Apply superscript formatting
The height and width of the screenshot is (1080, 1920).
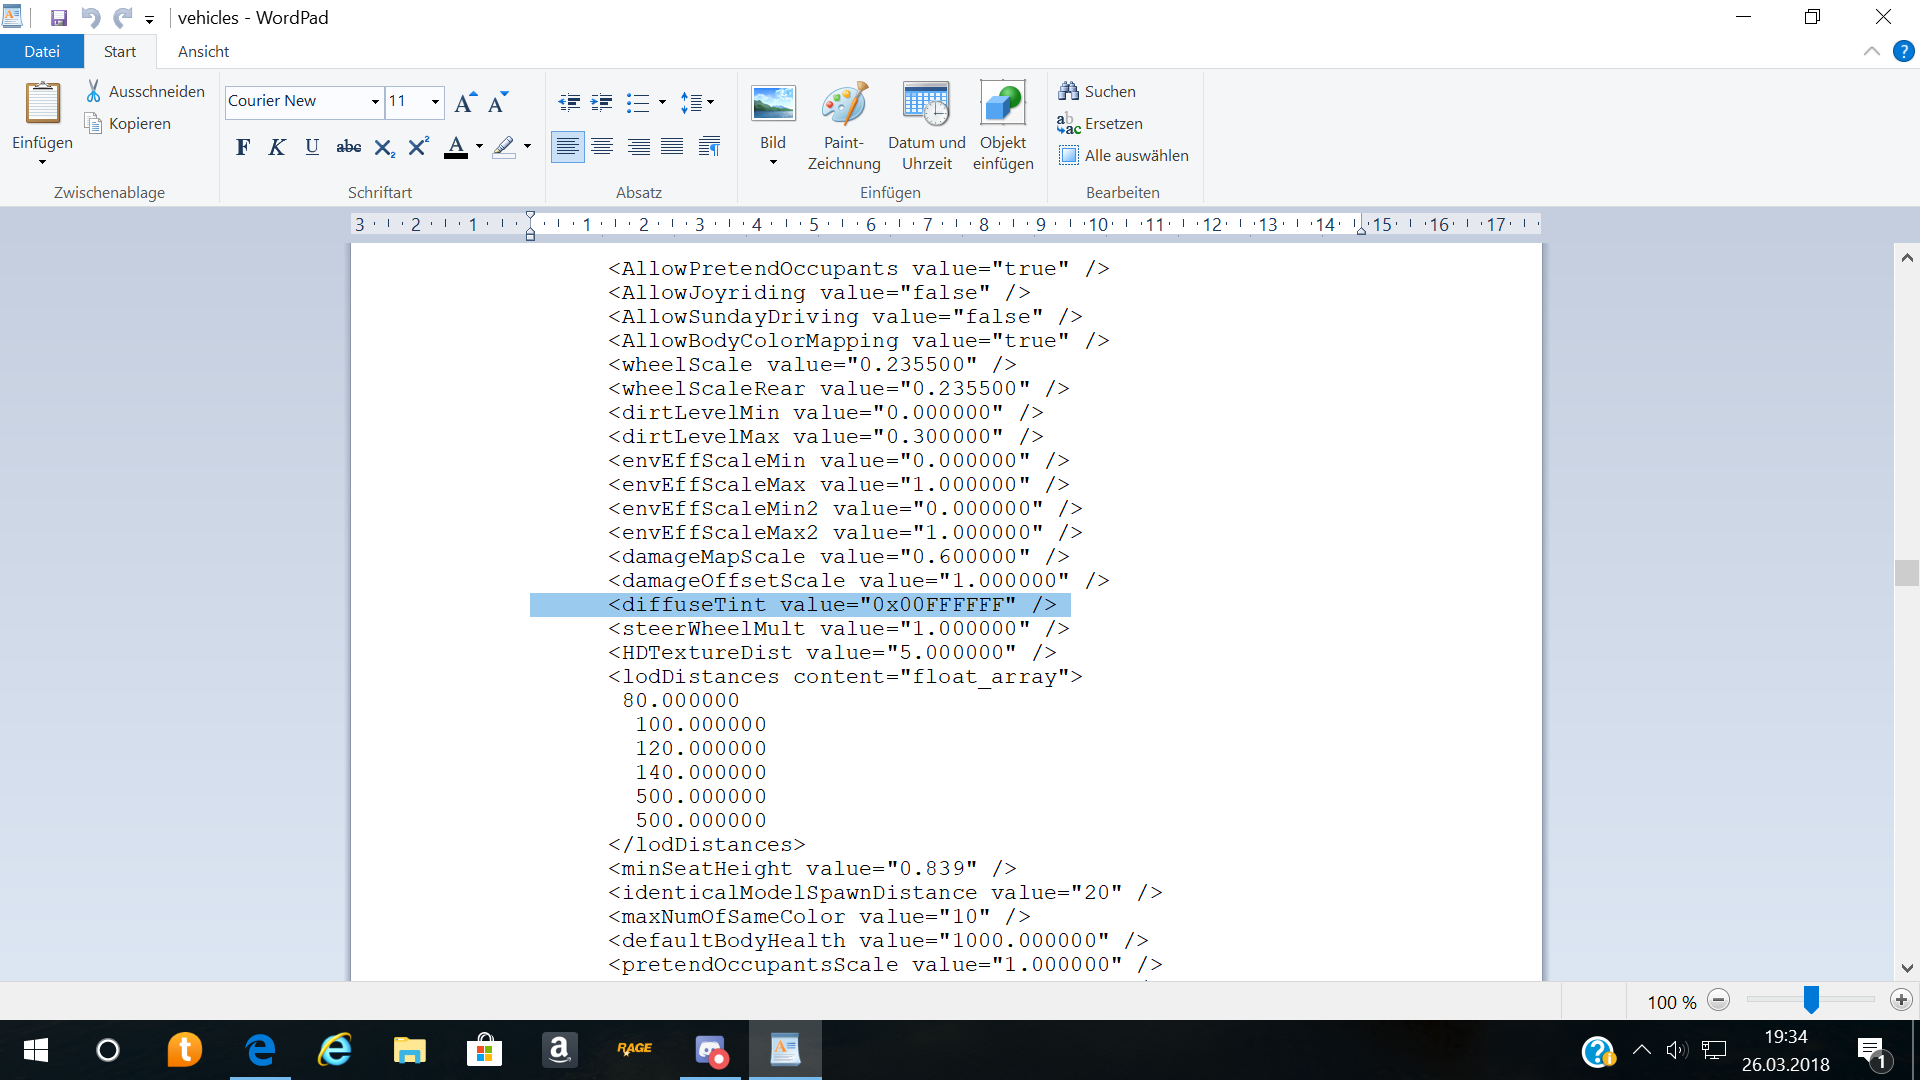point(419,147)
